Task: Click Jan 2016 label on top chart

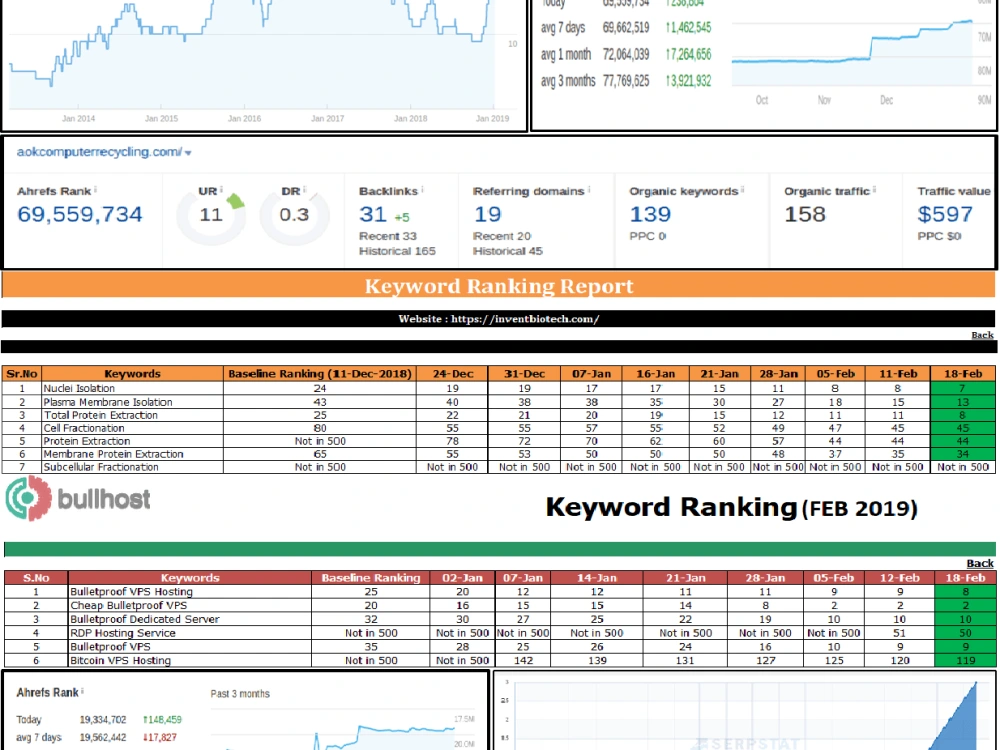Action: pos(244,119)
